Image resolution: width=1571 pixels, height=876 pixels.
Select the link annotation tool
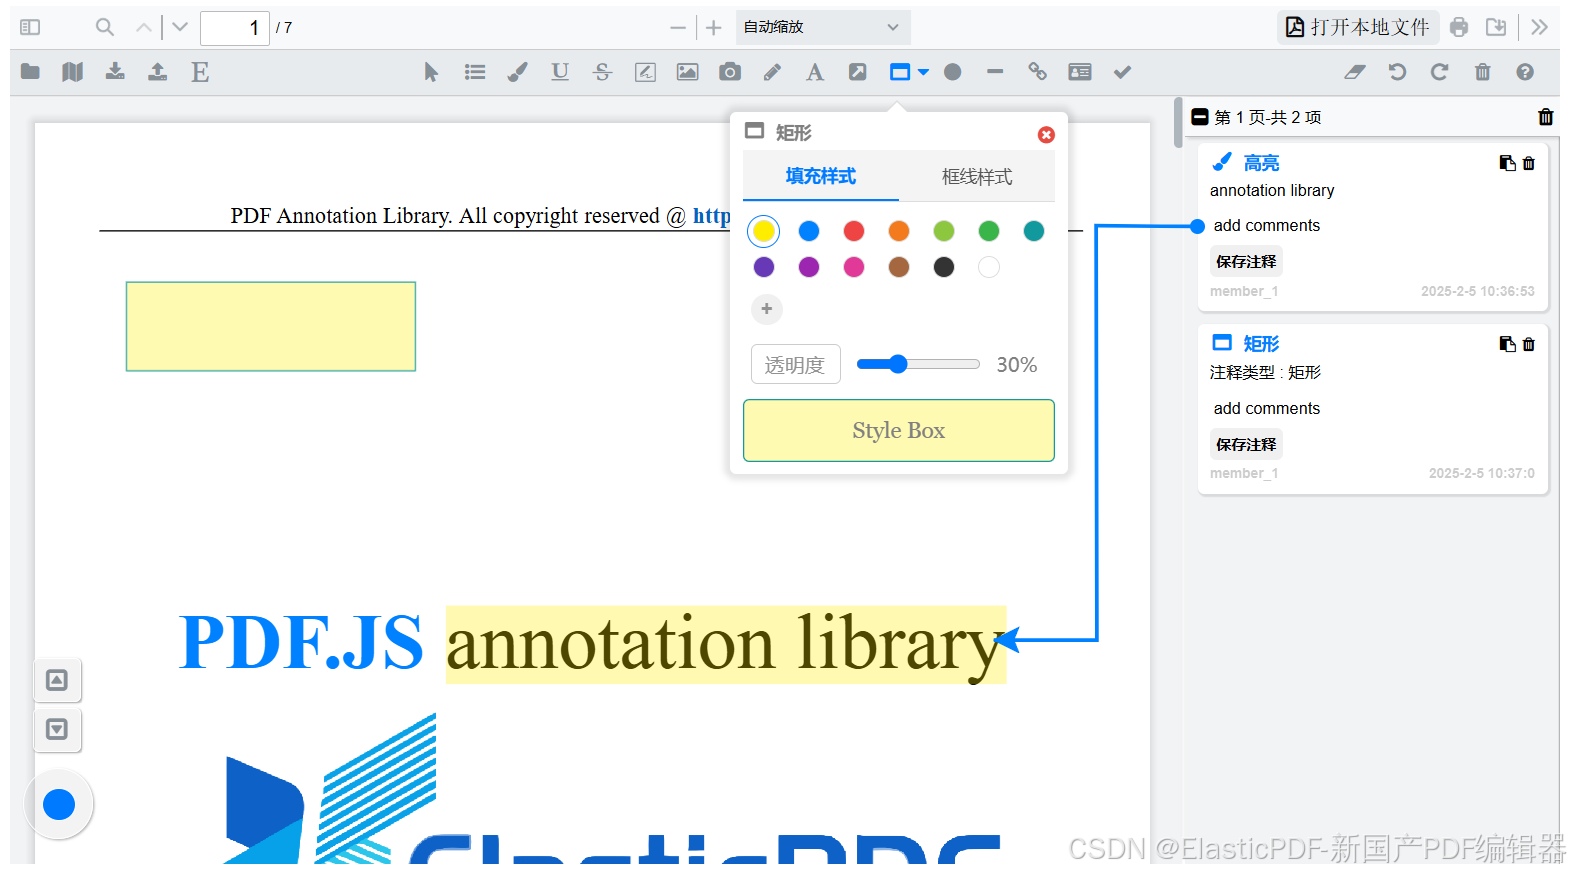point(1037,72)
